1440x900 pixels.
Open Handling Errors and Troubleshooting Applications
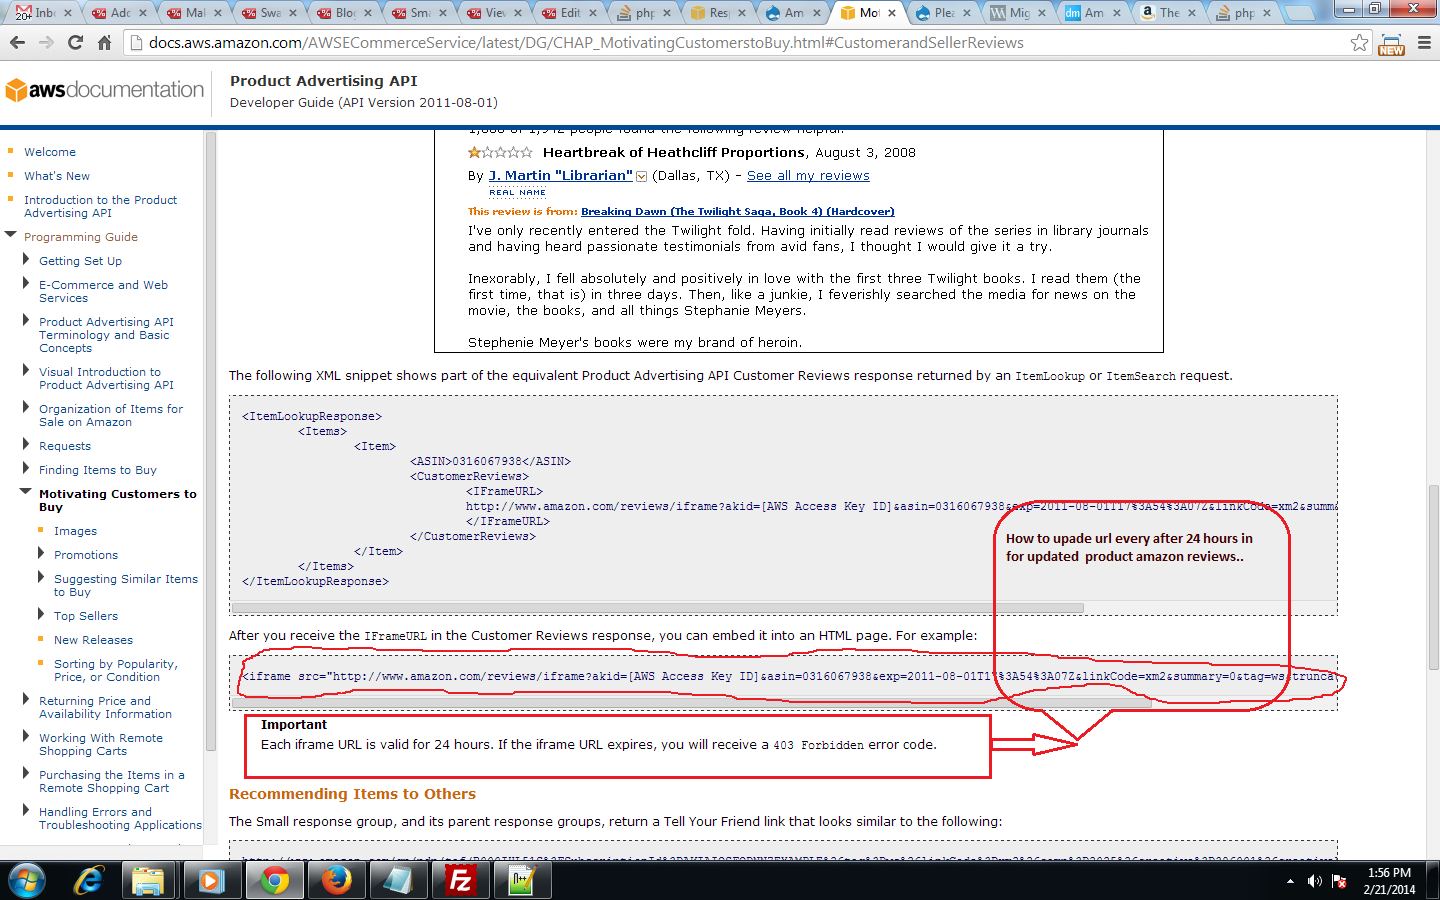click(120, 818)
